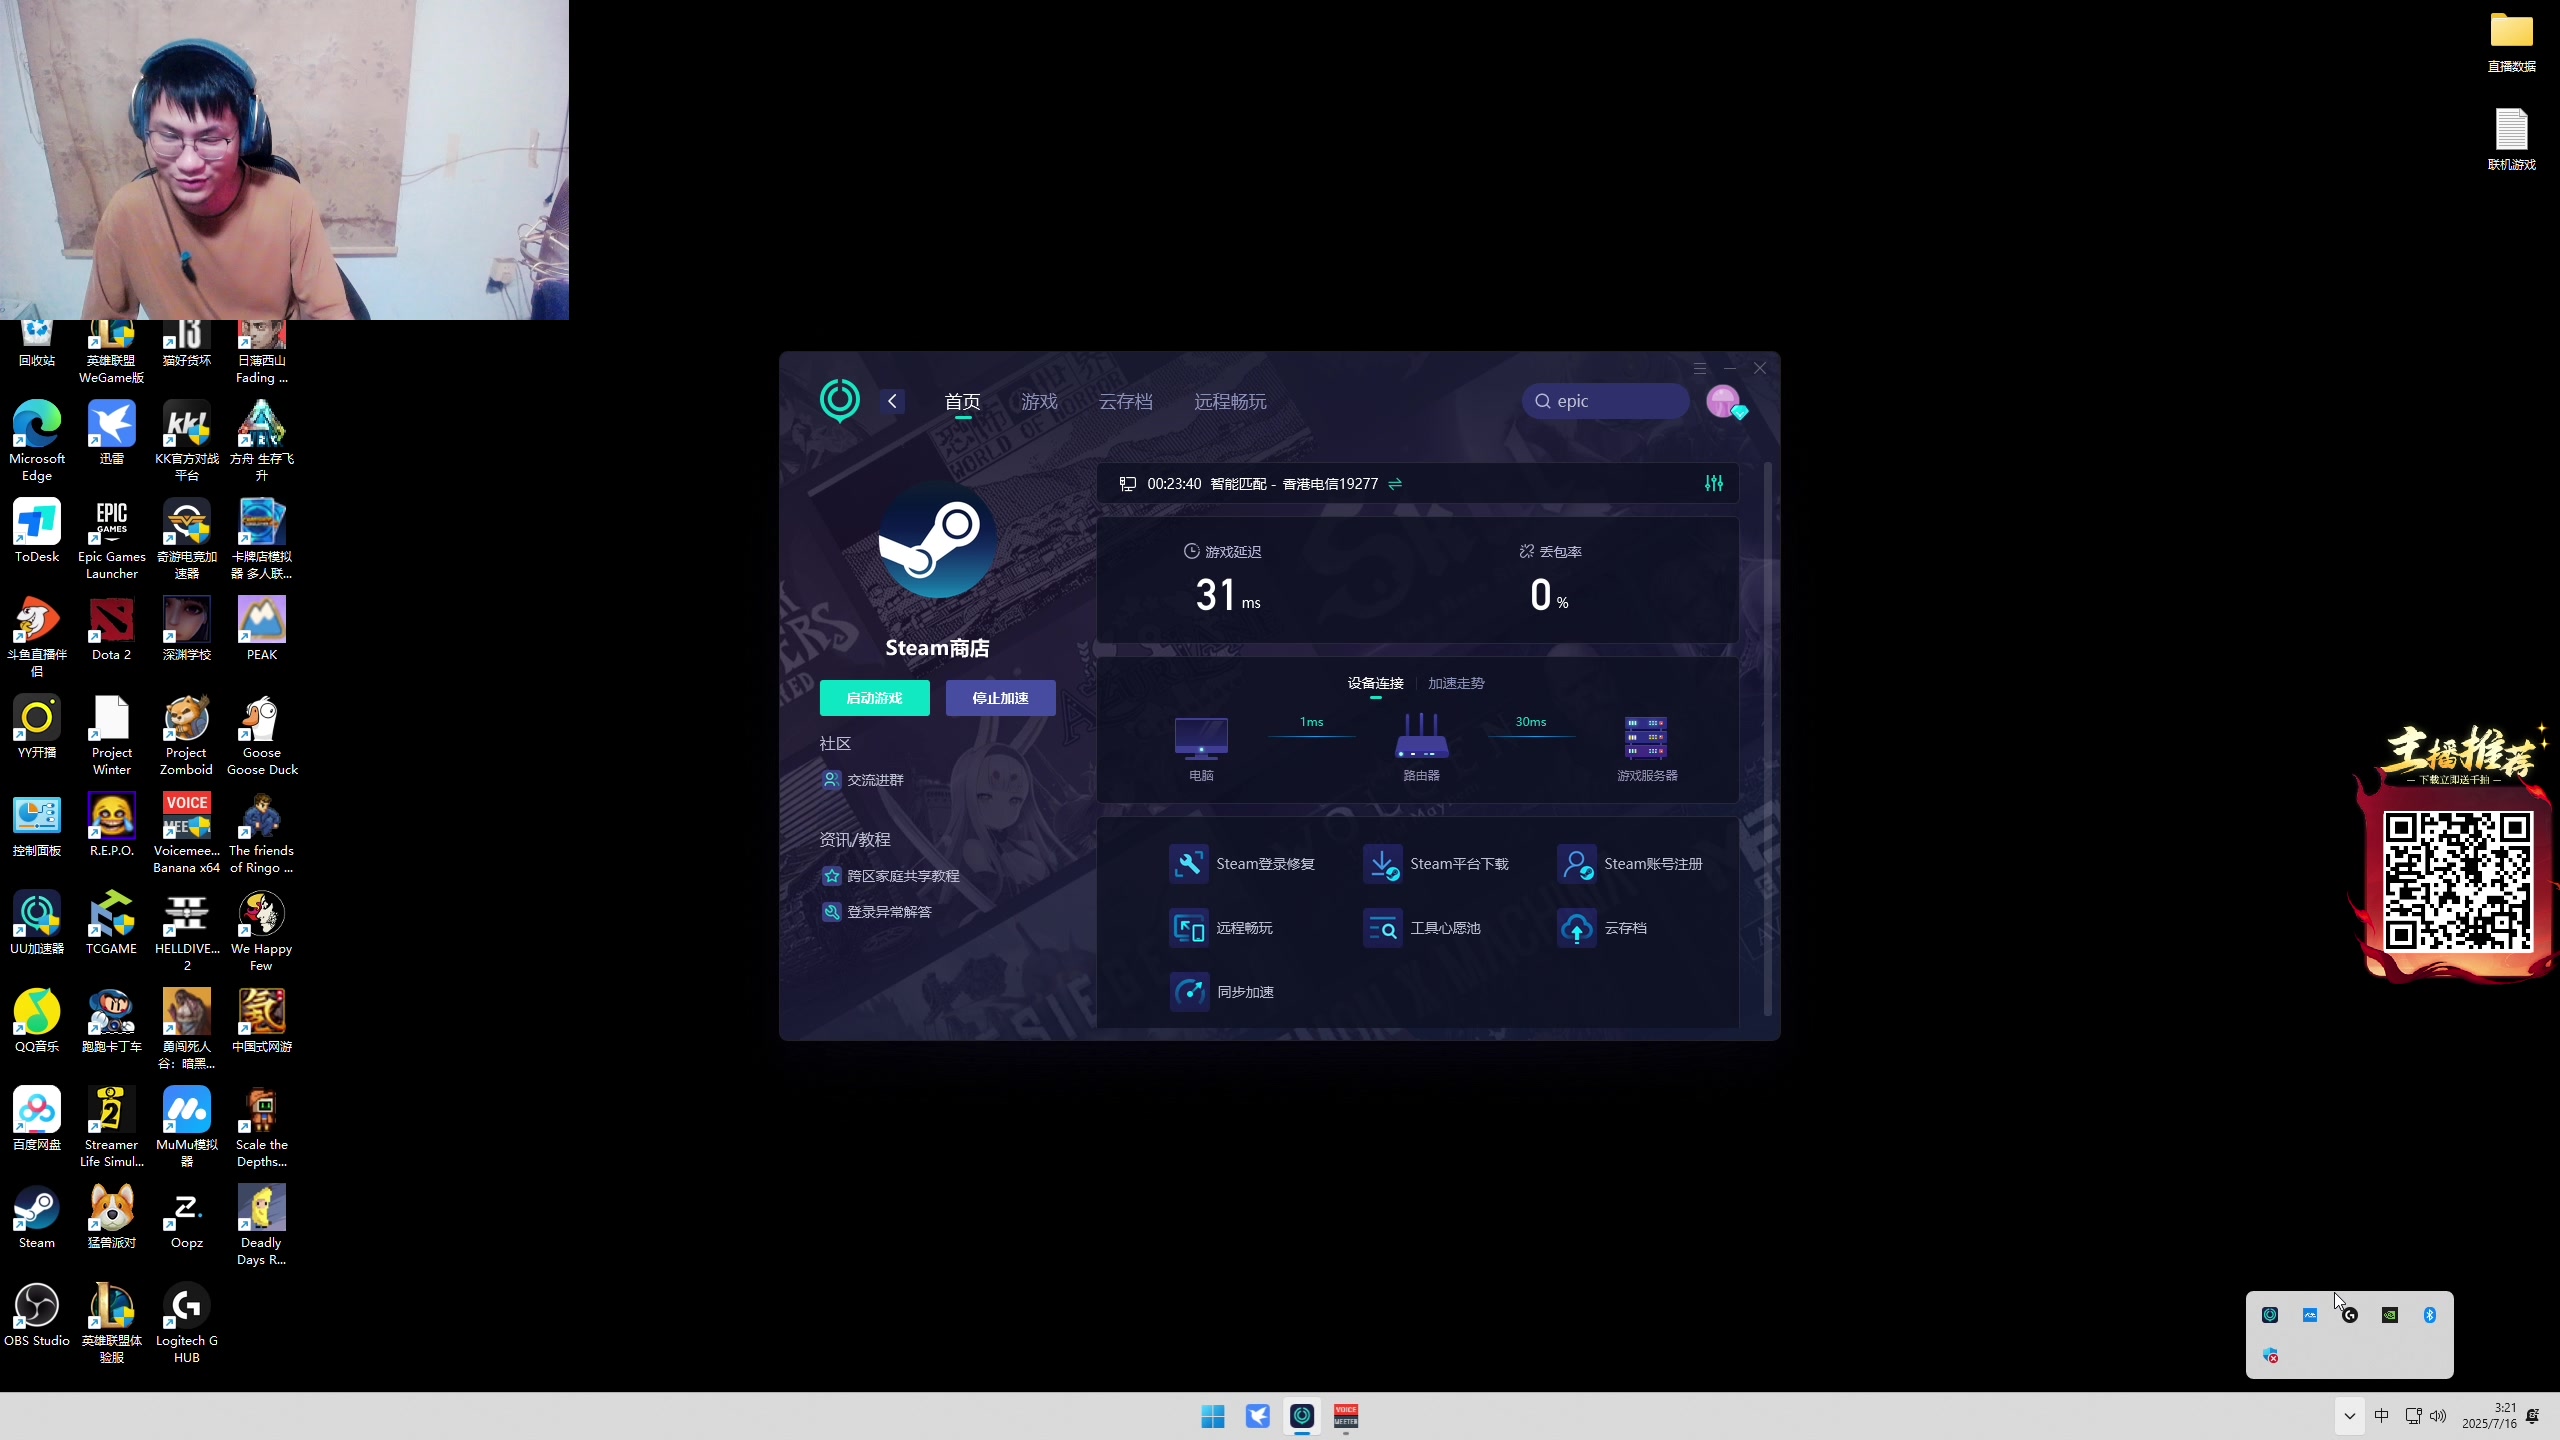Click 启动游戏 button
This screenshot has height=1440, width=2560.
click(x=874, y=698)
